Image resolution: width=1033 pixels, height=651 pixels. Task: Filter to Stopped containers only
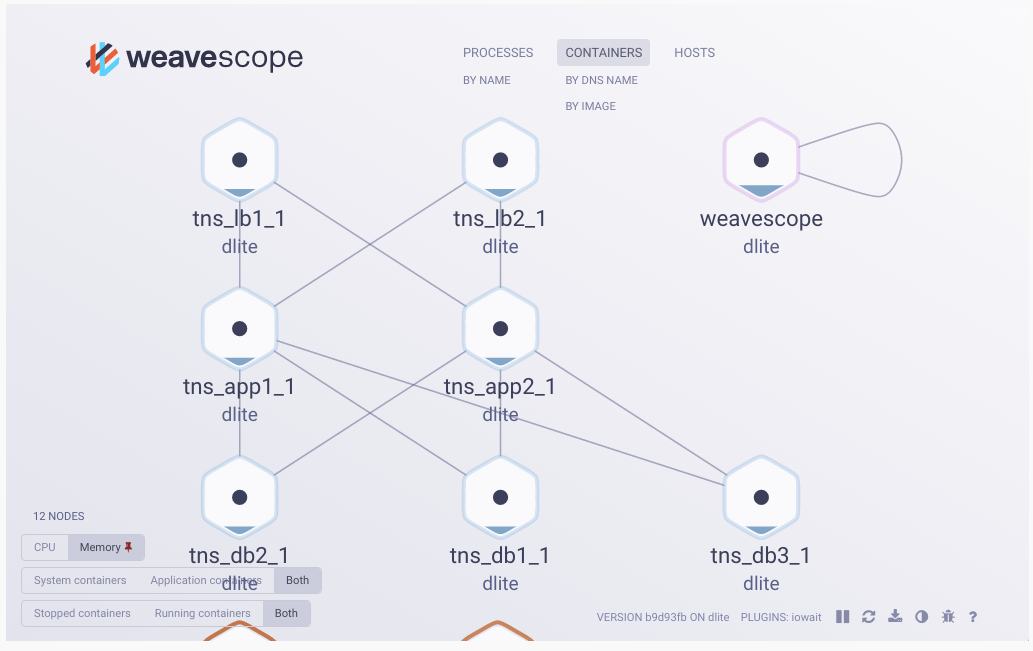(x=82, y=613)
